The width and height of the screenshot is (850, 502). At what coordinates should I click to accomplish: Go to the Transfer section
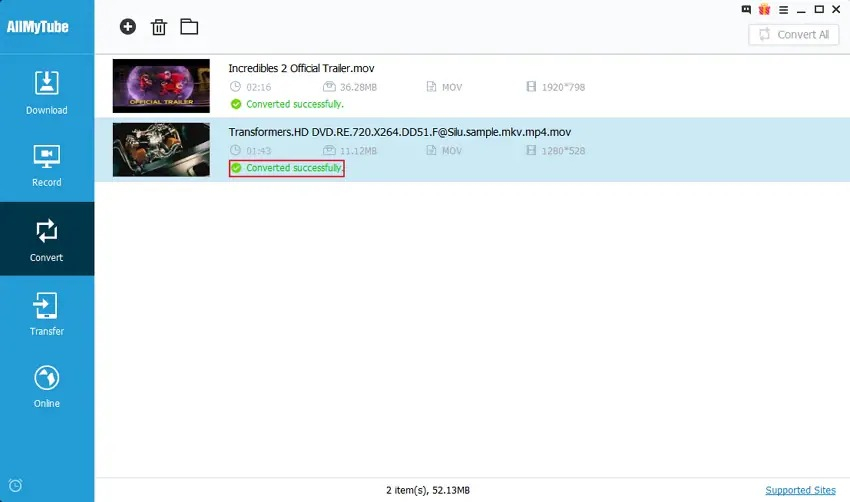pyautogui.click(x=47, y=313)
